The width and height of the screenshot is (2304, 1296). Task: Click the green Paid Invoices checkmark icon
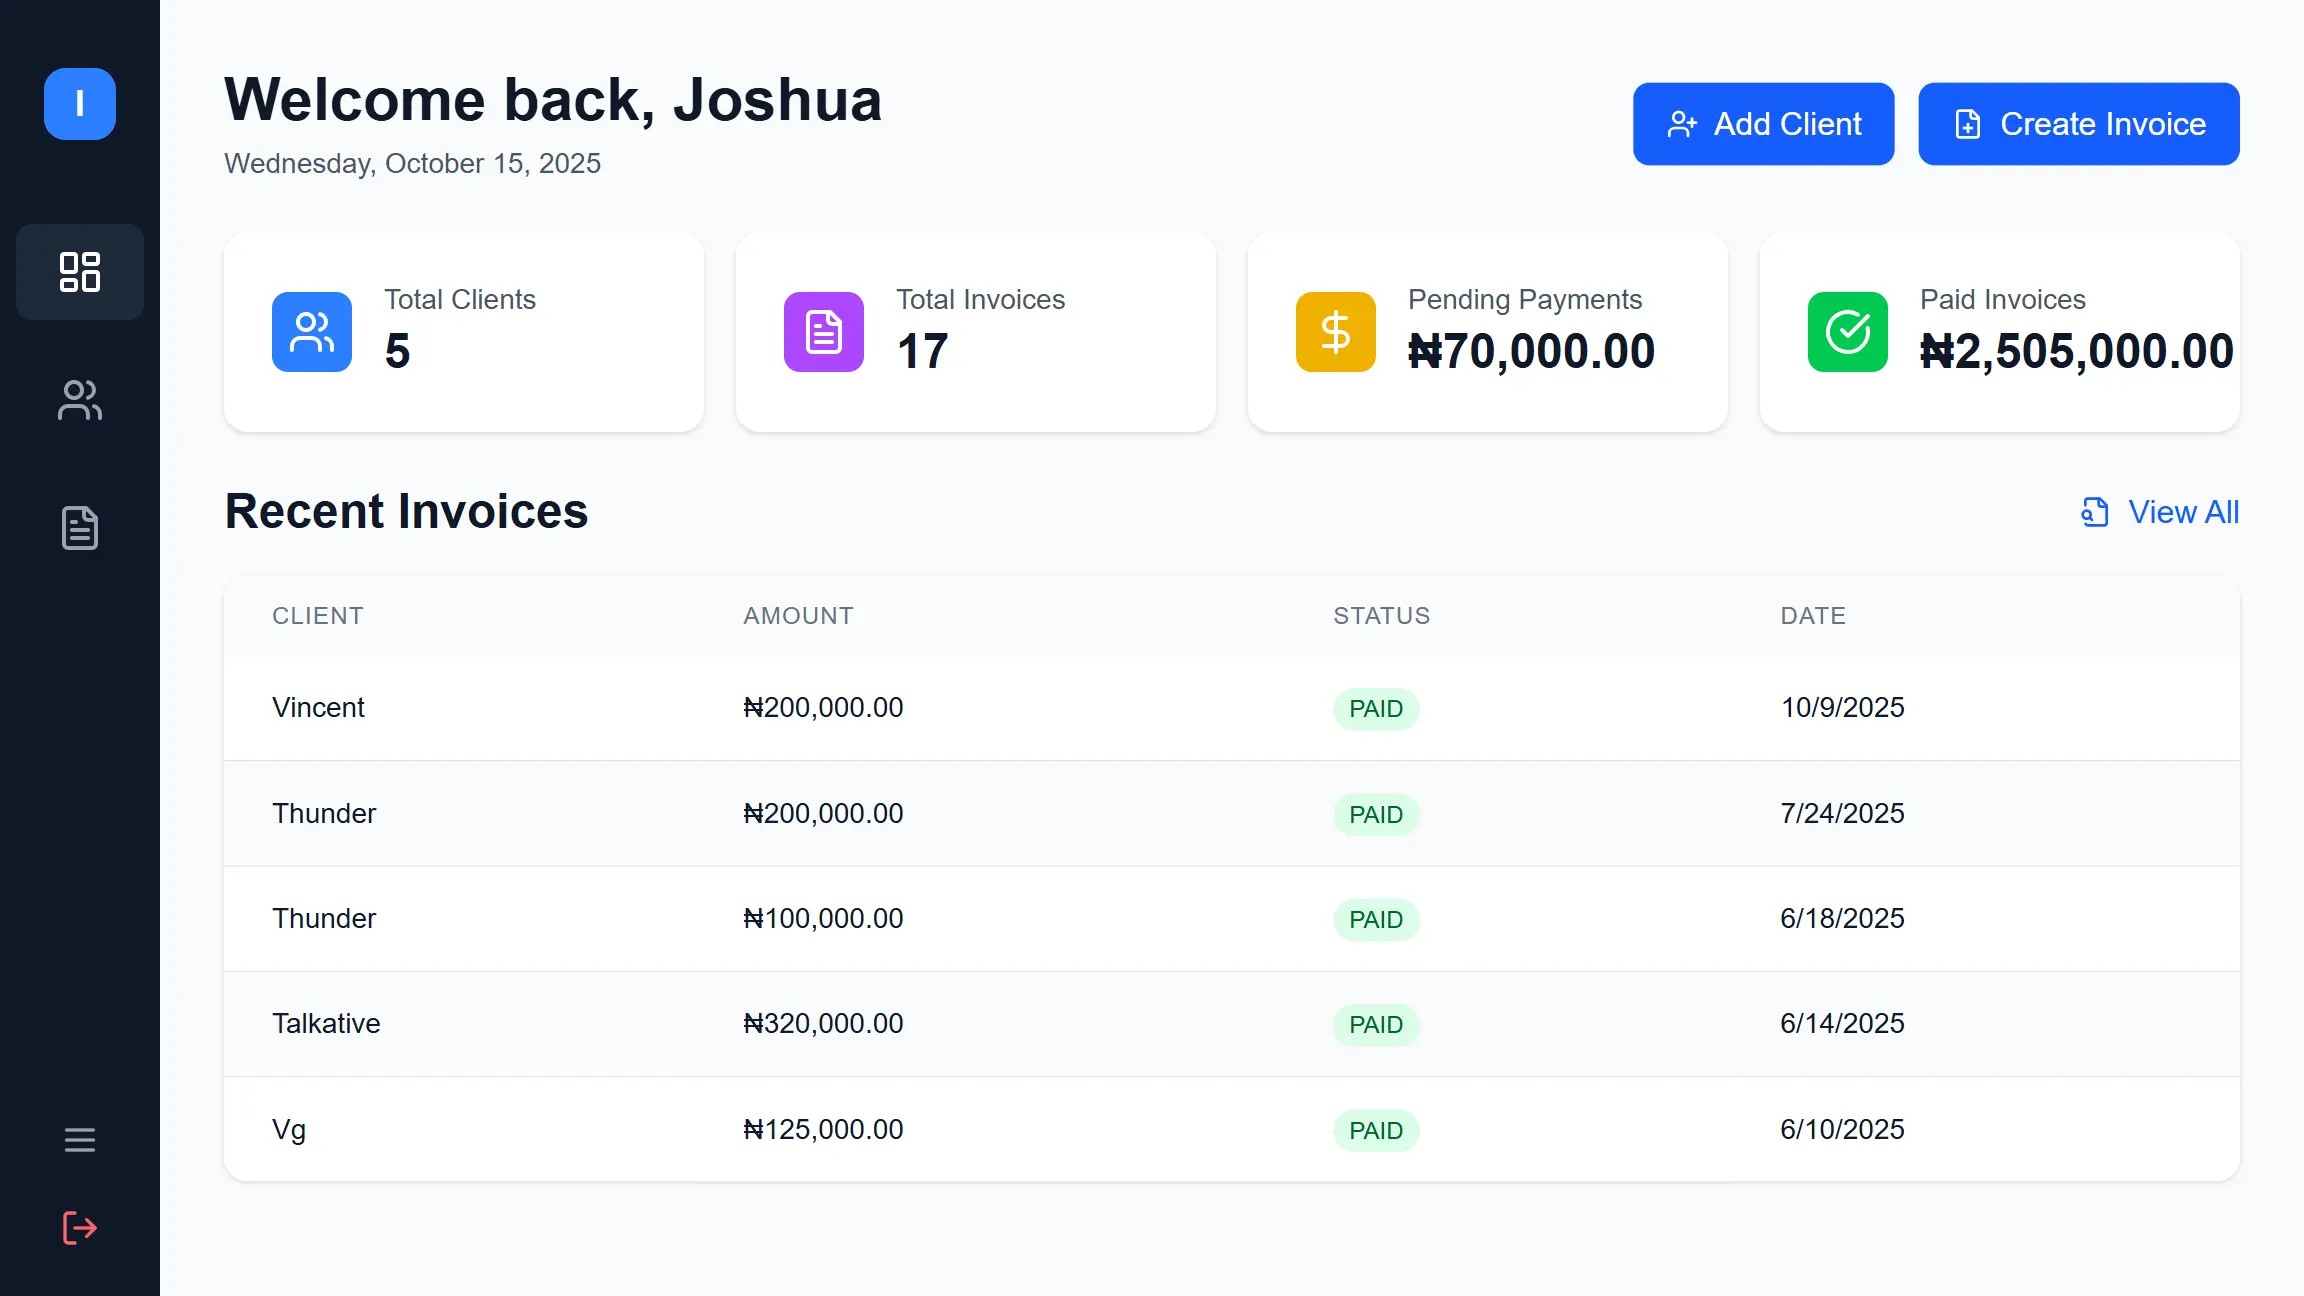[x=1846, y=332]
